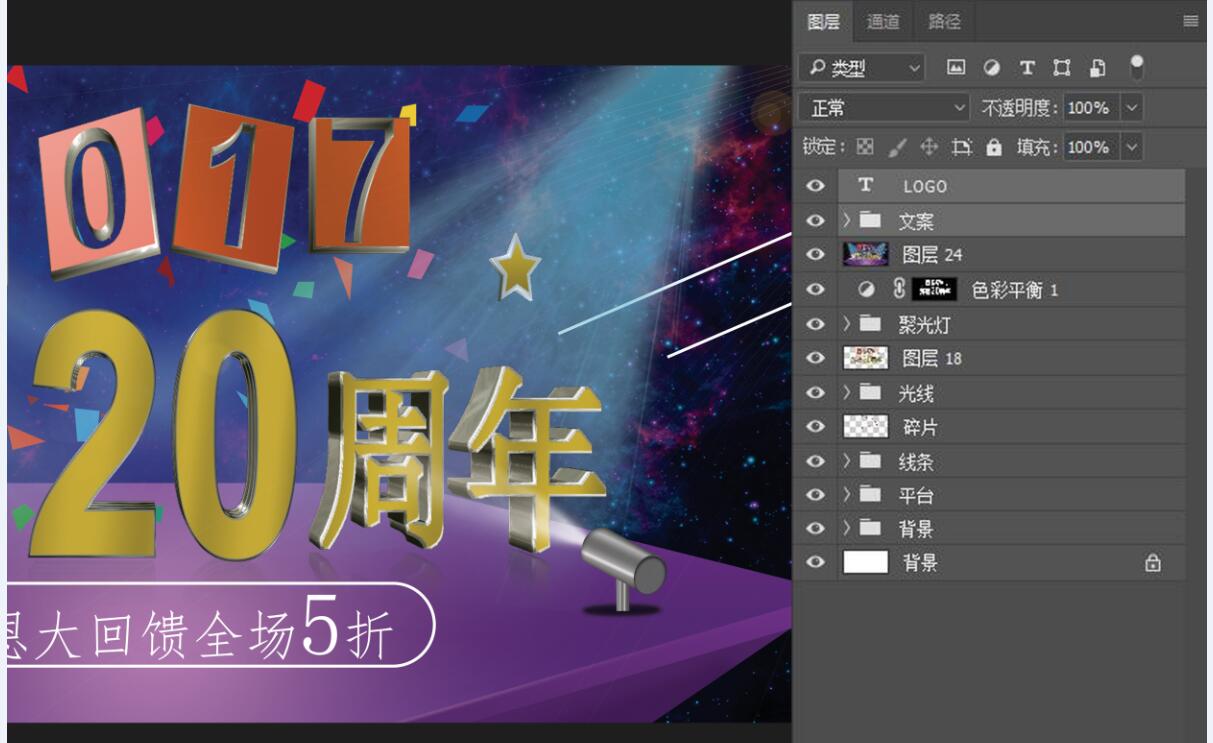
Task: Hide the 文案 group
Action: [x=816, y=220]
